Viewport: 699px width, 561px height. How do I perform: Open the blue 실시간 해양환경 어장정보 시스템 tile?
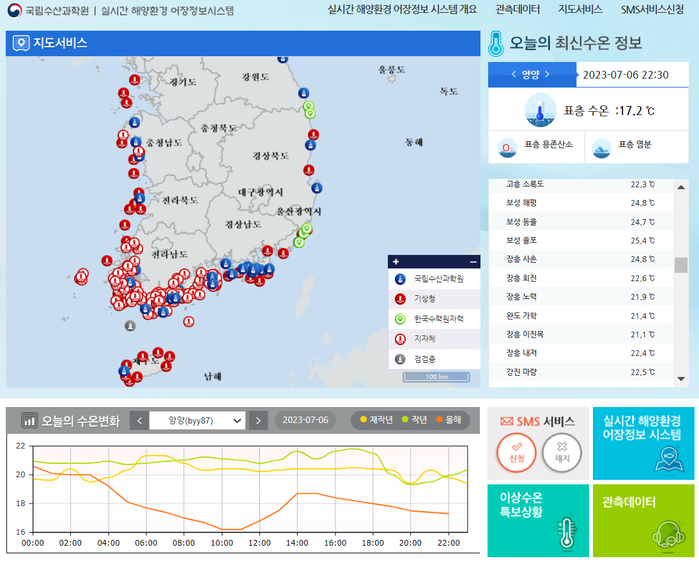pos(642,442)
